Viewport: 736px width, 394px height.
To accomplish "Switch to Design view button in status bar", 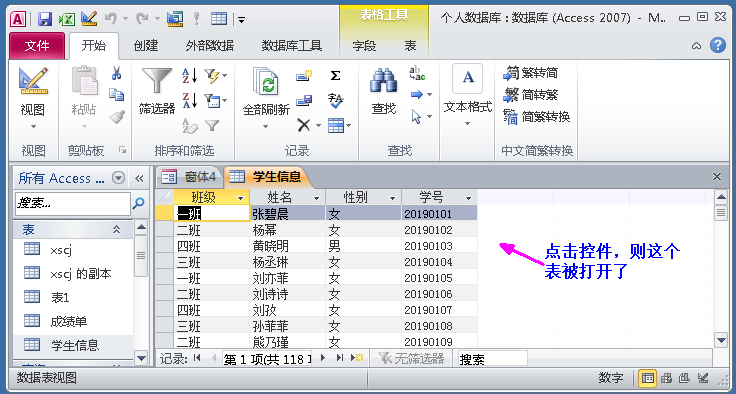I will 703,378.
